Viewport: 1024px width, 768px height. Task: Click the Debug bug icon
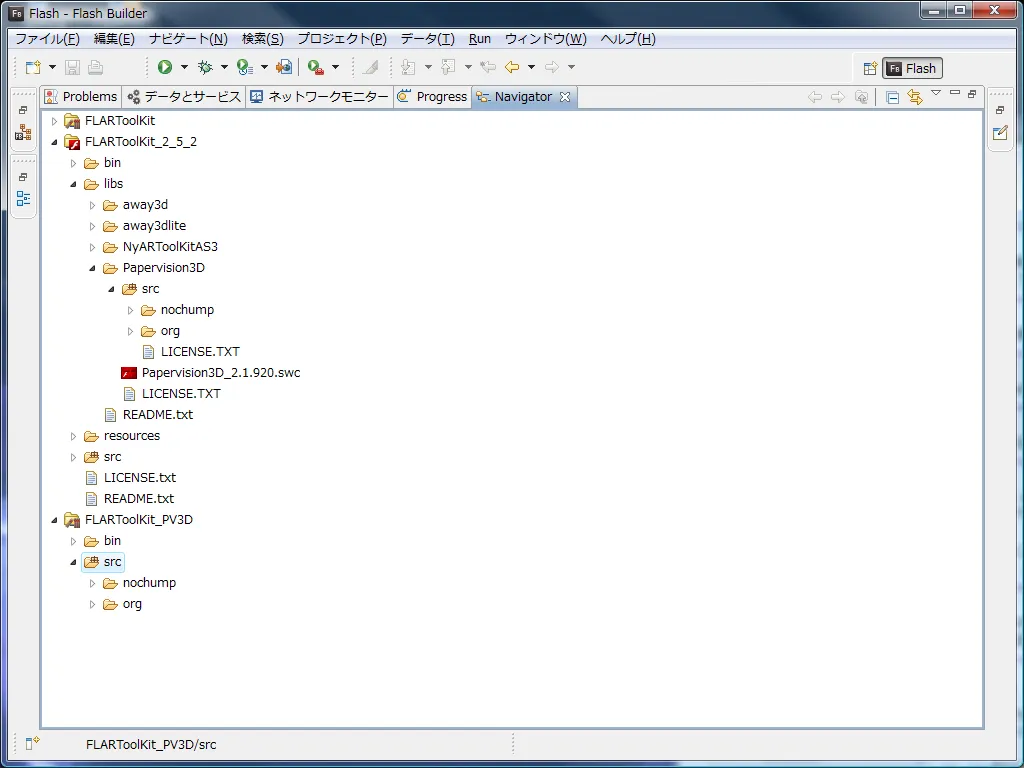pyautogui.click(x=205, y=67)
